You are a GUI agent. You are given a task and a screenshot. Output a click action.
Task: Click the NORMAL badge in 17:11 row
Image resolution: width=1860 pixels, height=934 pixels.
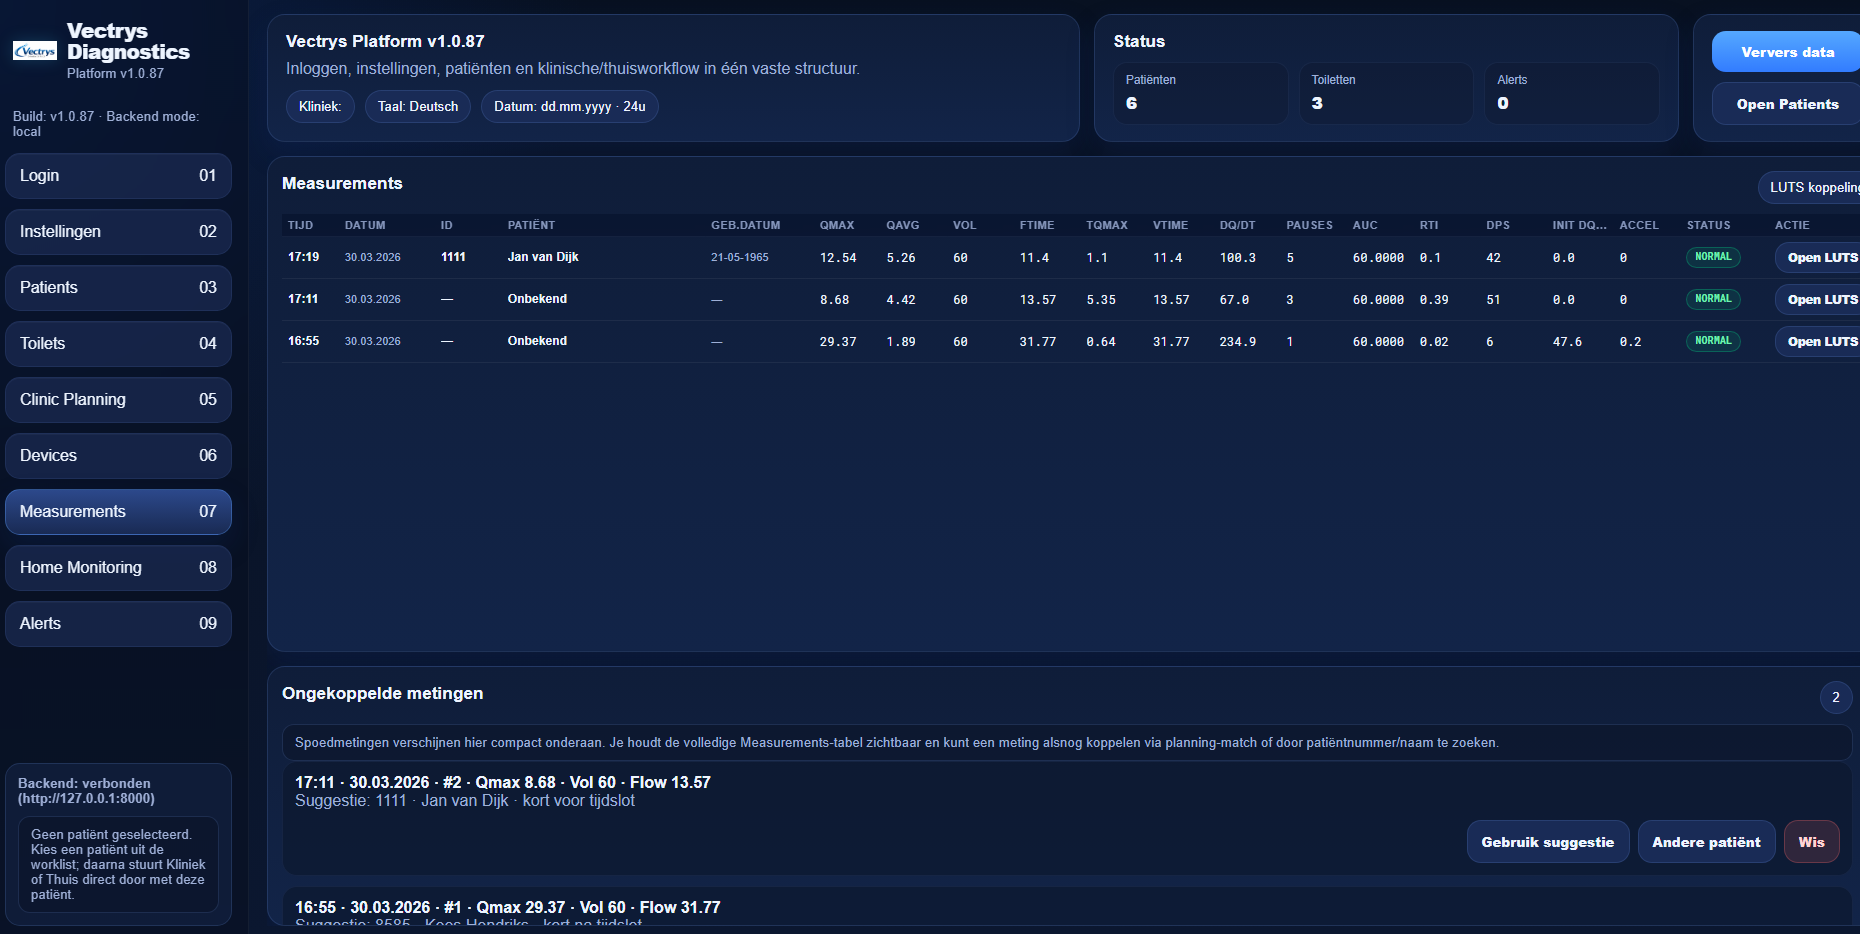[x=1713, y=299]
